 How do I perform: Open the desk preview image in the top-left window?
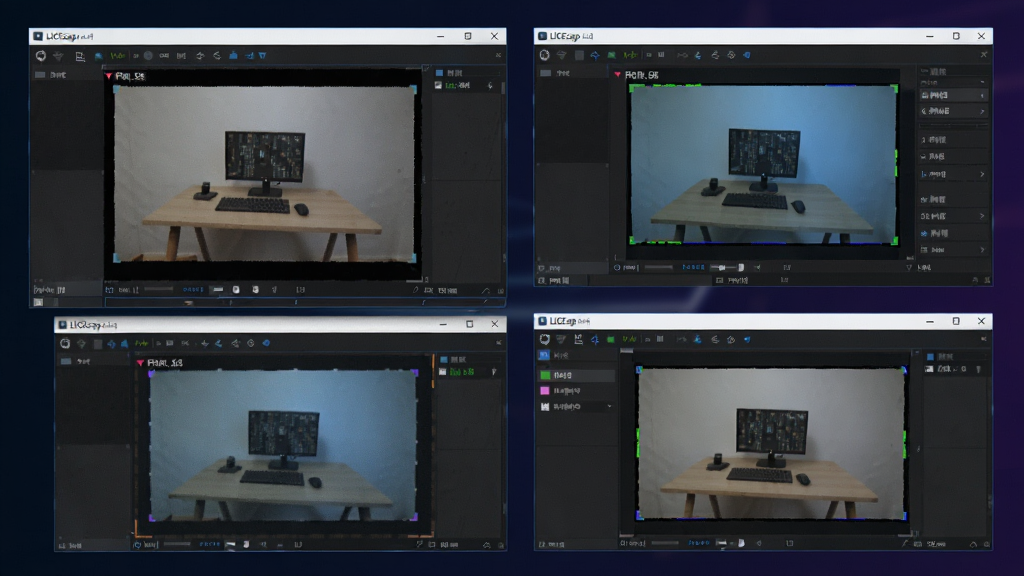[x=264, y=174]
